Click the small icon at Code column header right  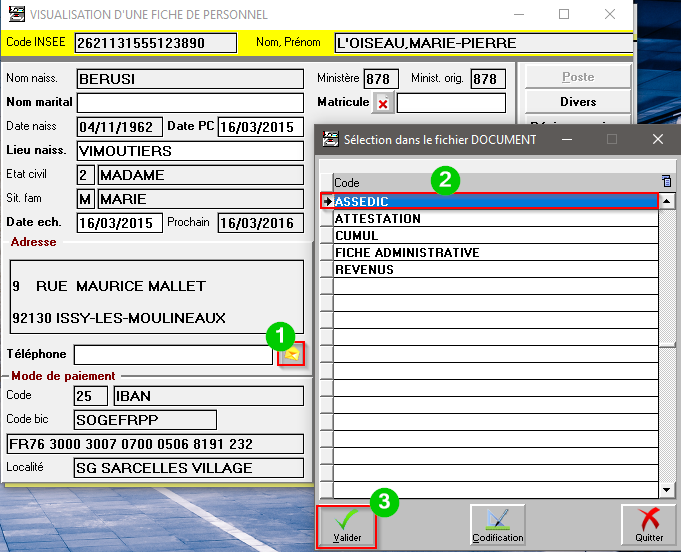667,182
